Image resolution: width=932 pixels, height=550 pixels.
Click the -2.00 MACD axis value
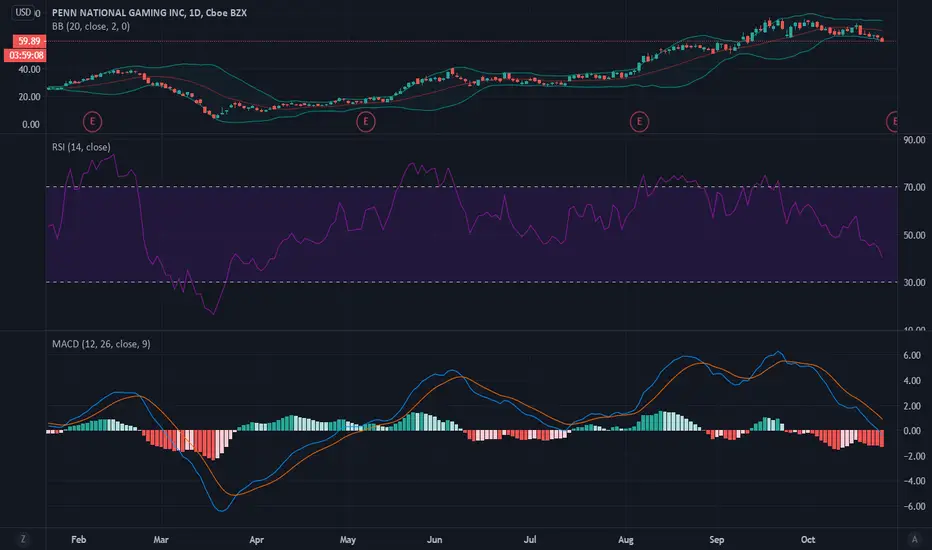[914, 456]
